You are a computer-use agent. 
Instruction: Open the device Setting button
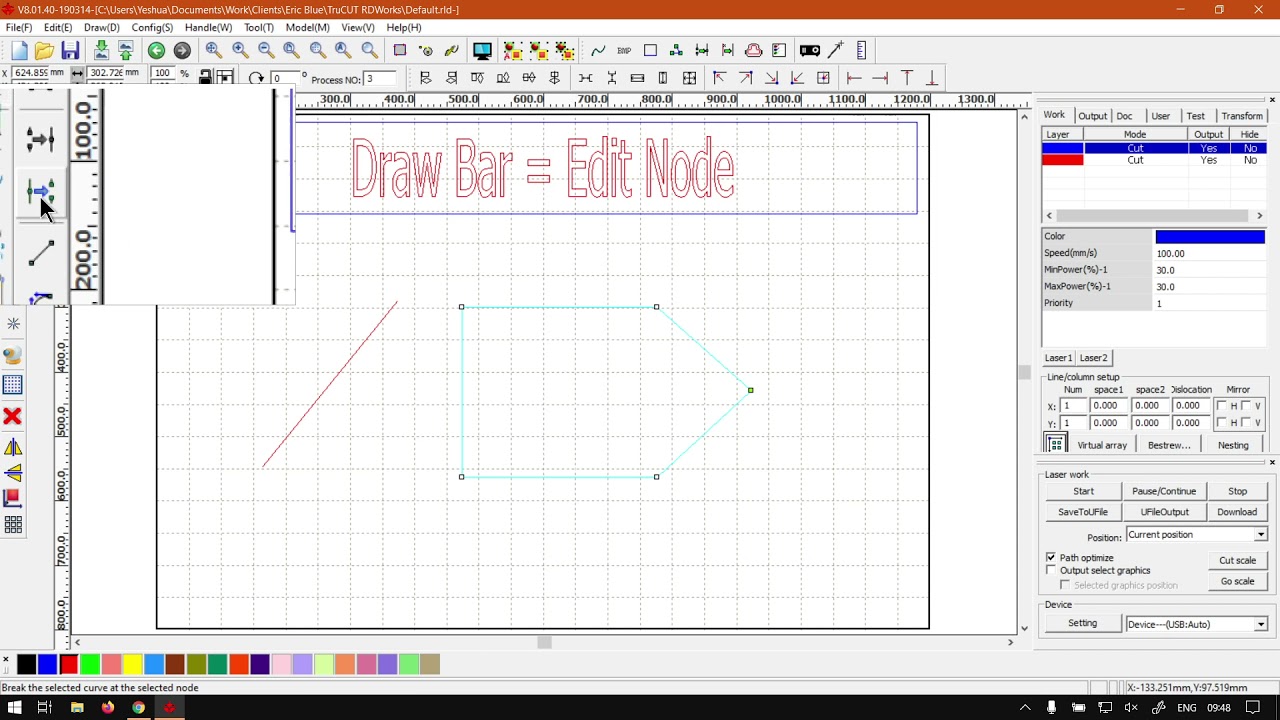(x=1082, y=623)
